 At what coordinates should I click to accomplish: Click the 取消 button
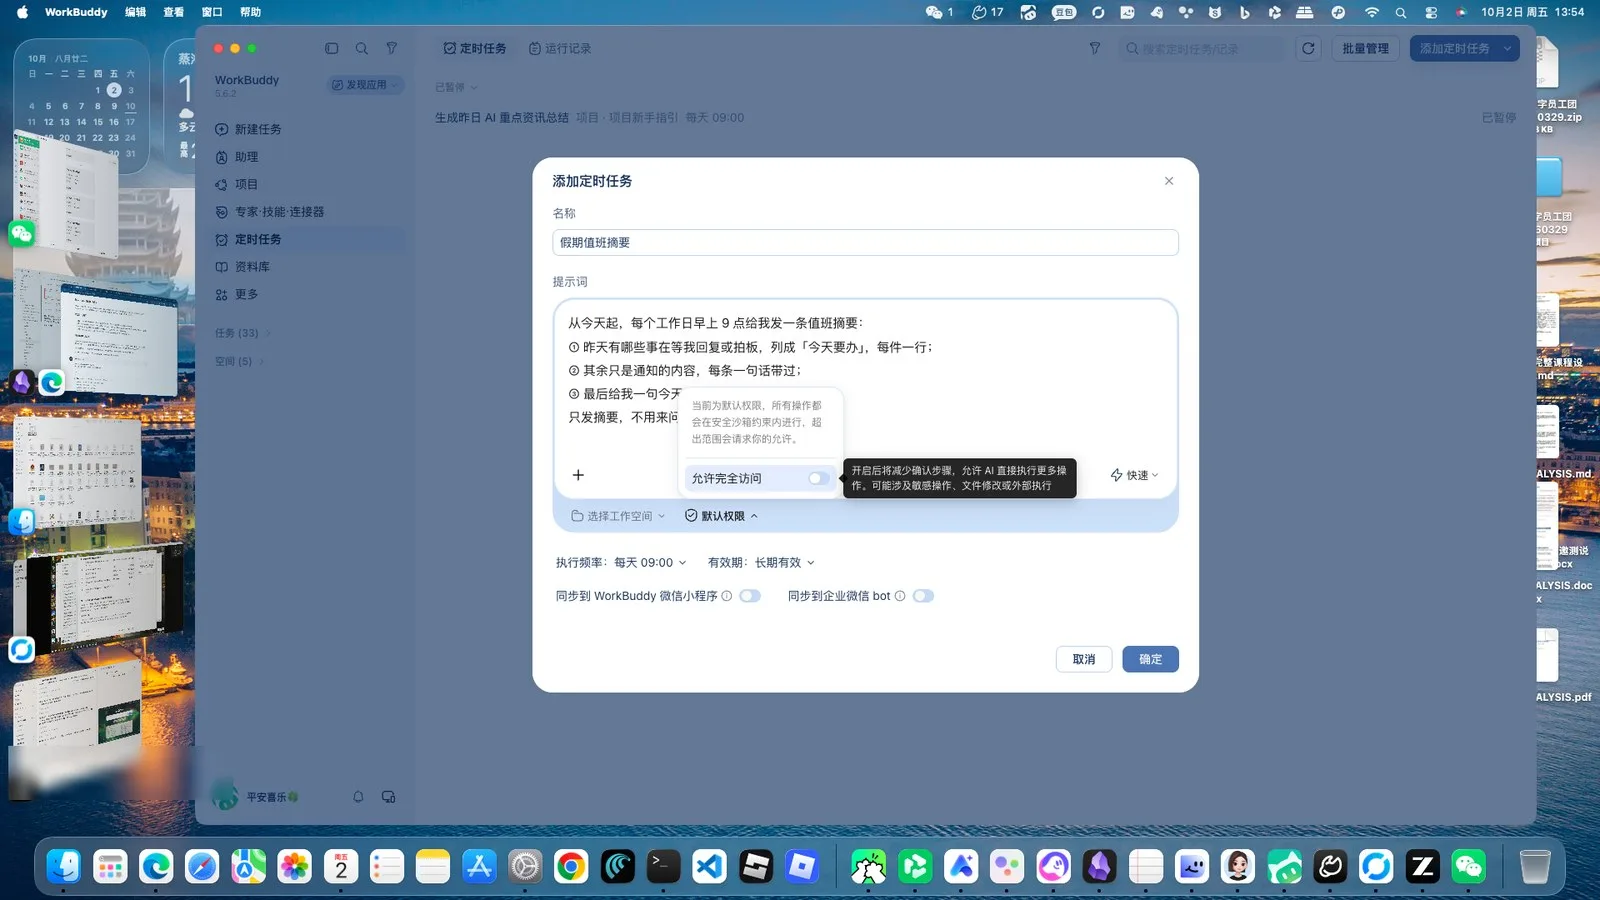(1084, 659)
